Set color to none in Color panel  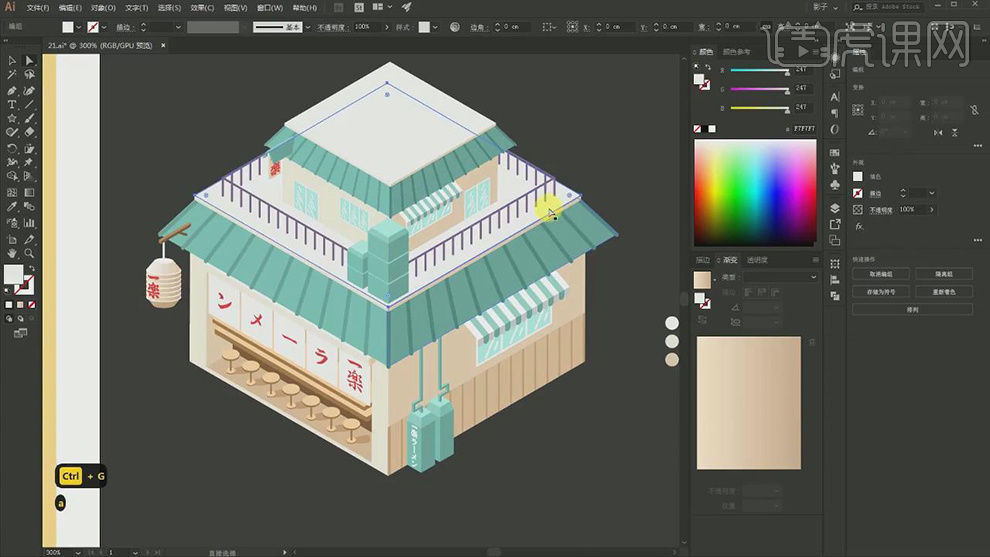(x=699, y=129)
